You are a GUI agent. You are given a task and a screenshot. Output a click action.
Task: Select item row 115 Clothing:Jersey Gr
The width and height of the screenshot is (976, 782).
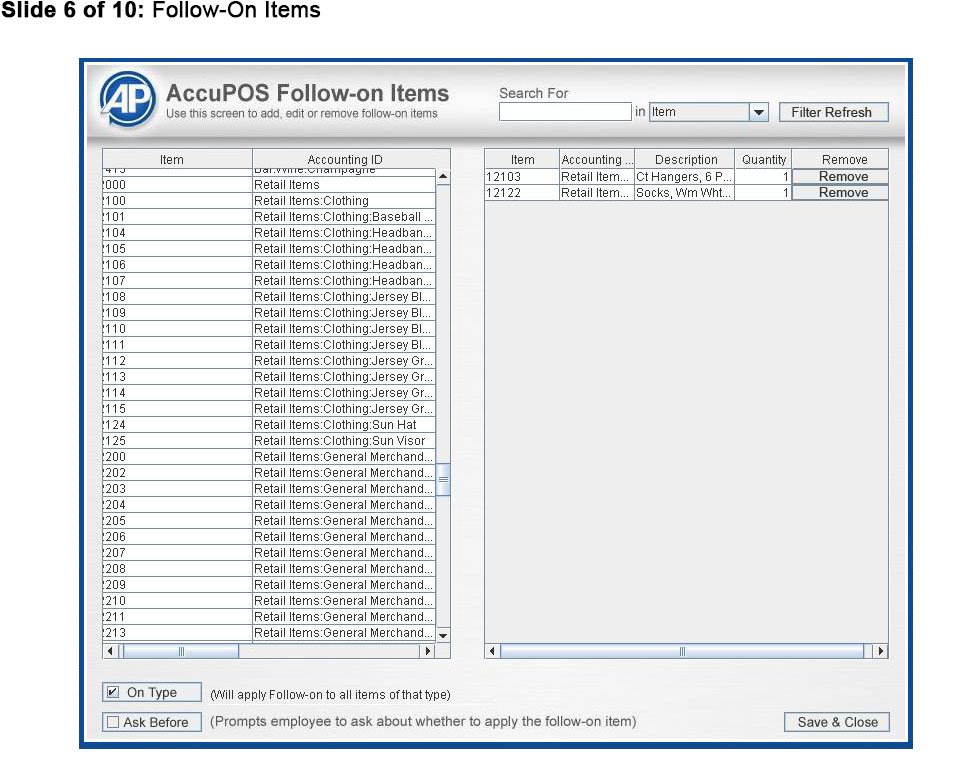(269, 409)
